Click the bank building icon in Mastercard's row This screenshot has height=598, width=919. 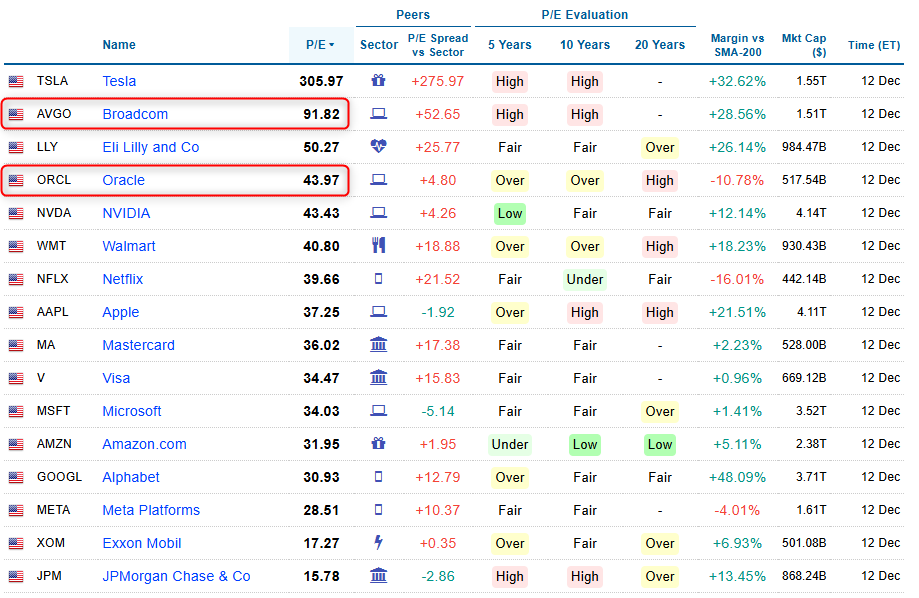click(x=378, y=345)
